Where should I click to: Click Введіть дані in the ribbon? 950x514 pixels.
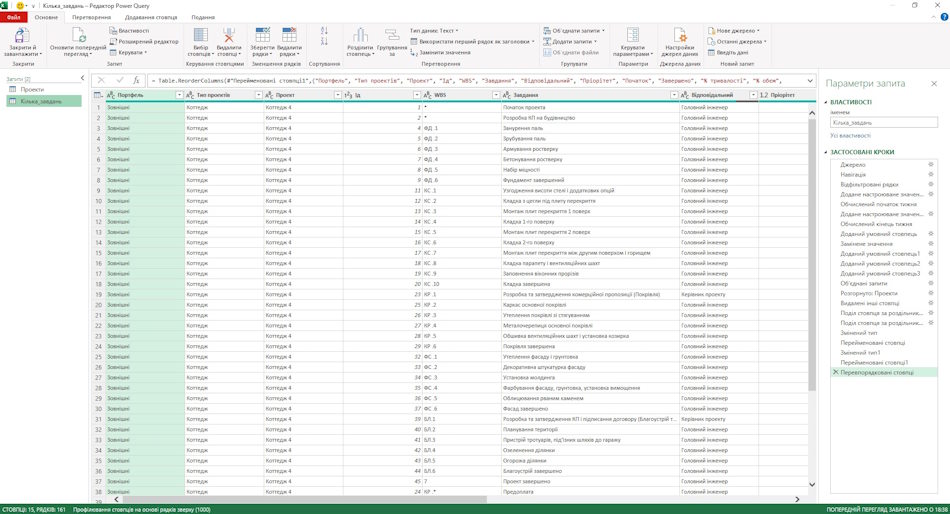coord(728,52)
